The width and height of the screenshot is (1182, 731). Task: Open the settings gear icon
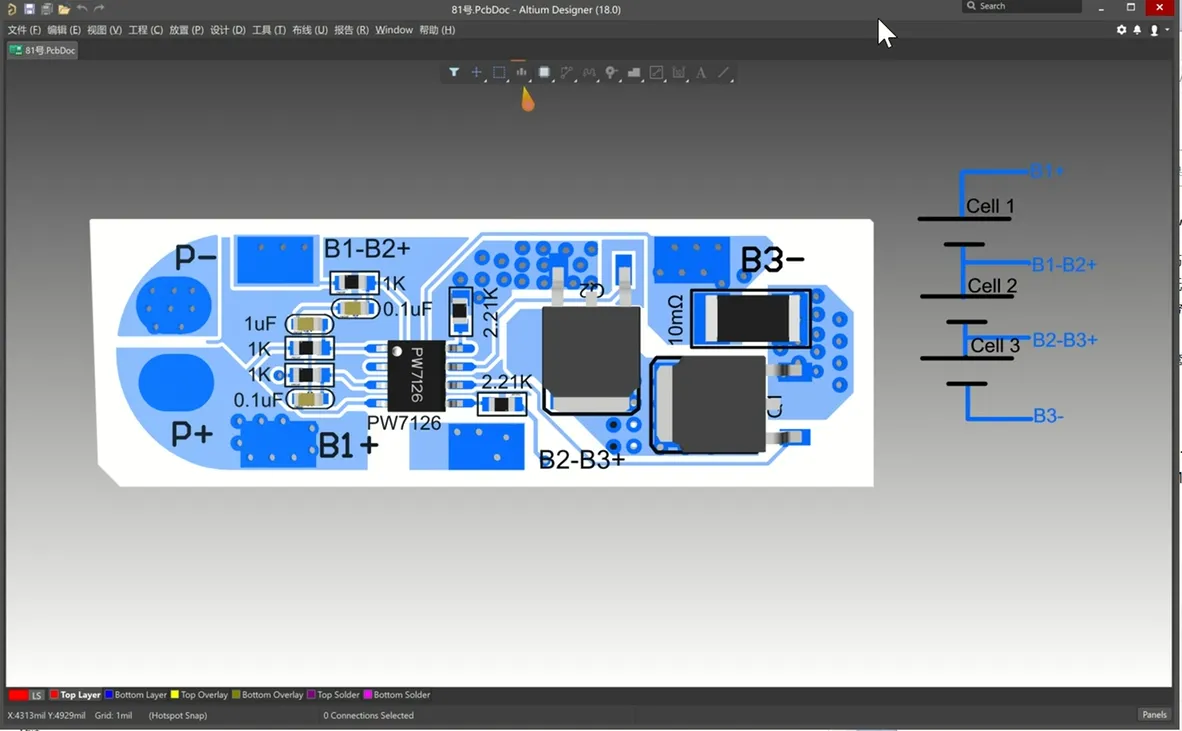point(1121,30)
